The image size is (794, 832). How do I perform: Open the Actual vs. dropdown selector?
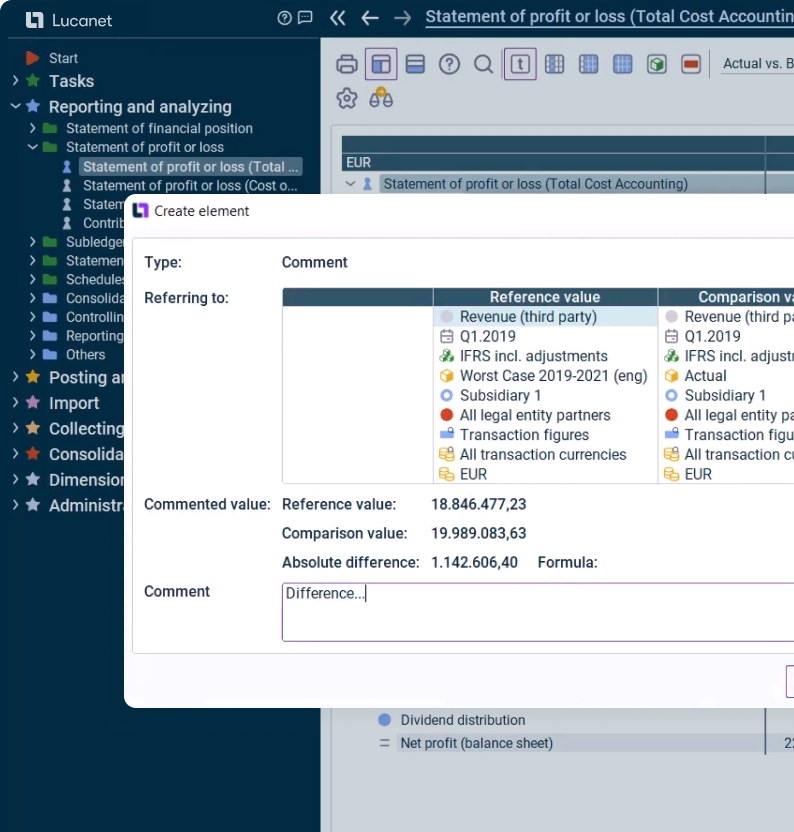[757, 64]
